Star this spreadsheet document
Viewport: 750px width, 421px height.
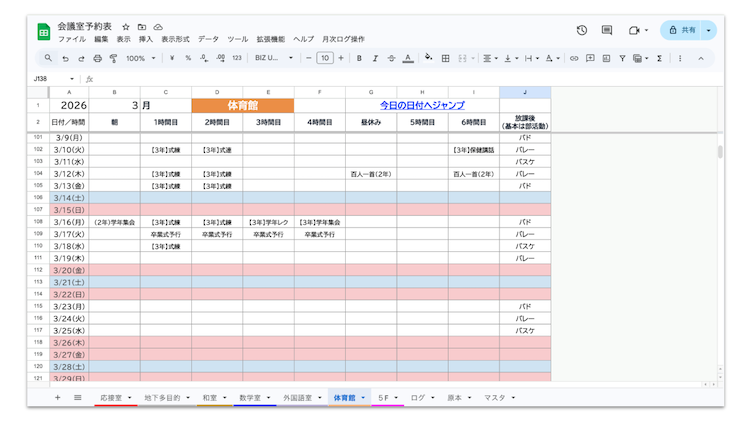pyautogui.click(x=125, y=26)
